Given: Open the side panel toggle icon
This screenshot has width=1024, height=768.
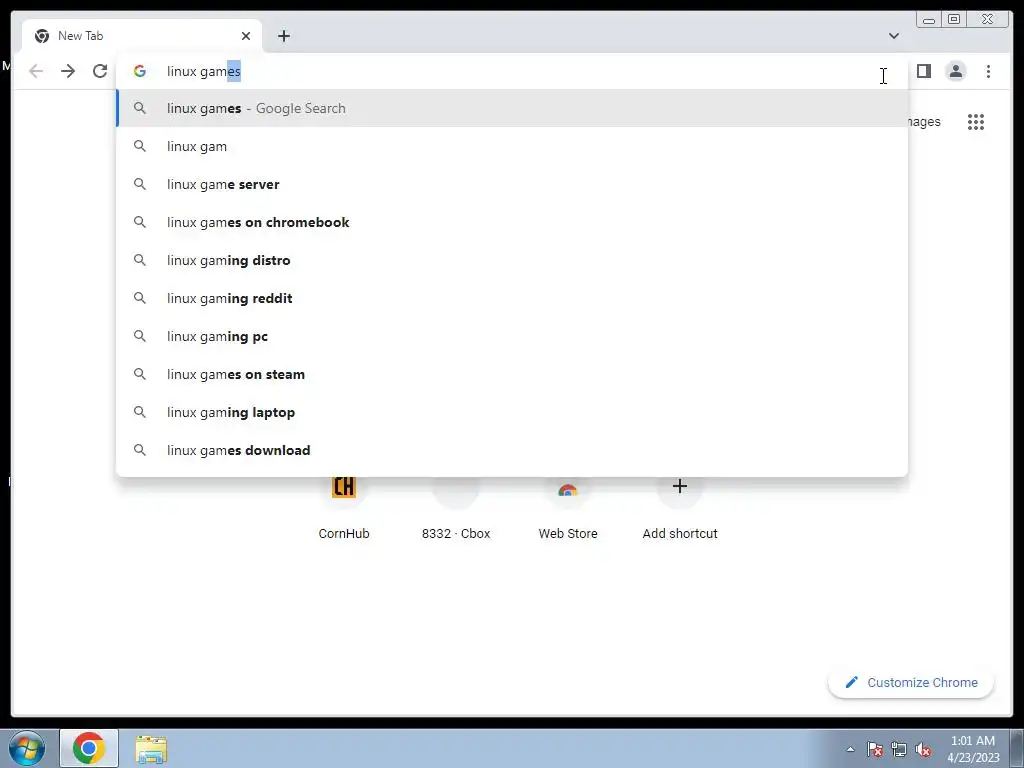Looking at the screenshot, I should coord(923,71).
